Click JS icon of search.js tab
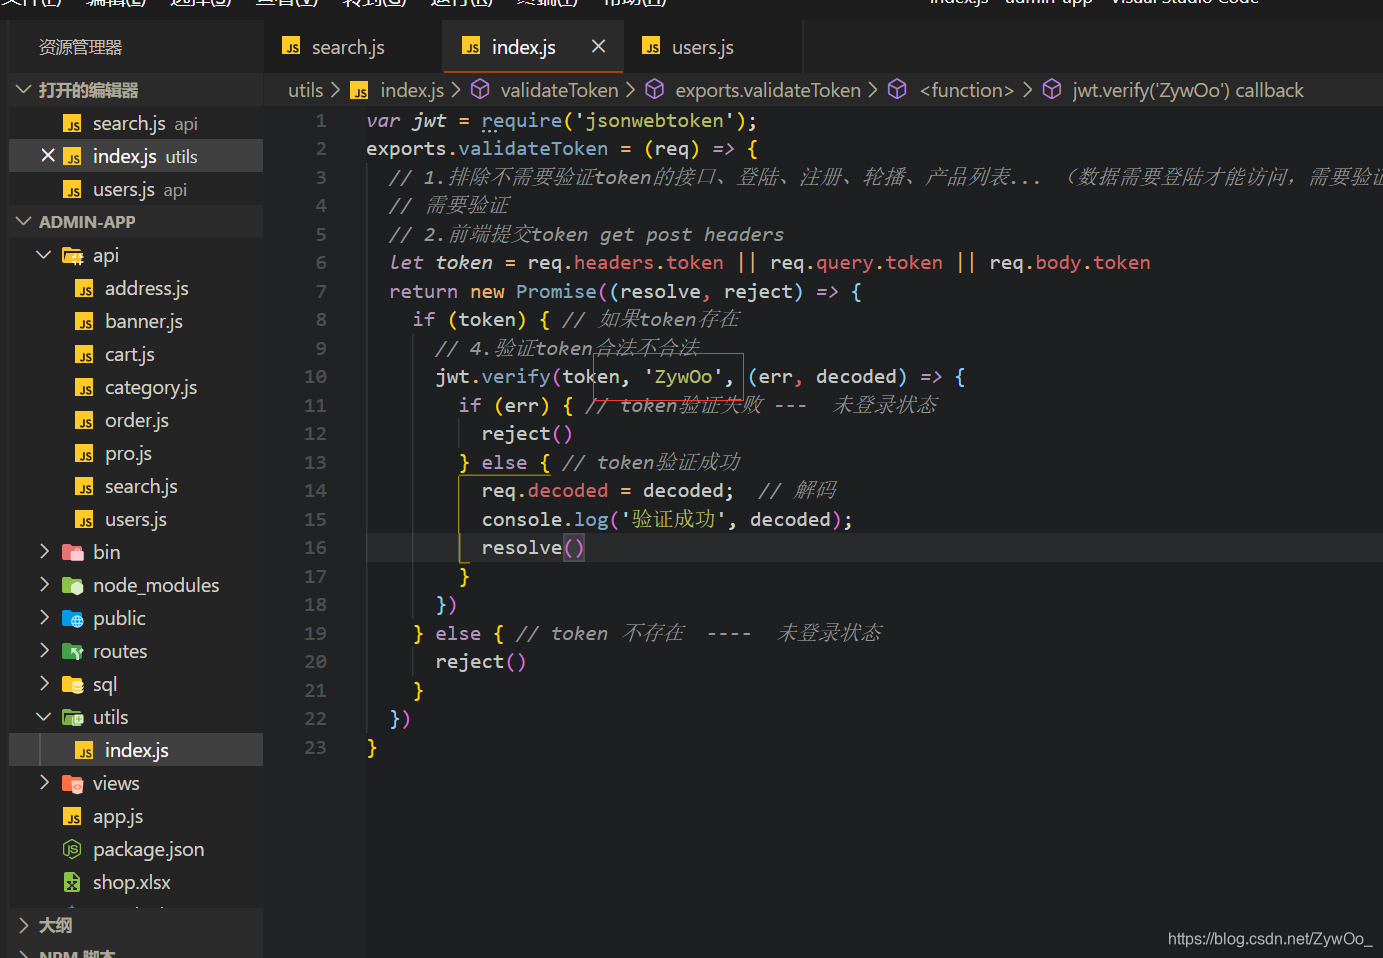The image size is (1383, 958). 291,47
